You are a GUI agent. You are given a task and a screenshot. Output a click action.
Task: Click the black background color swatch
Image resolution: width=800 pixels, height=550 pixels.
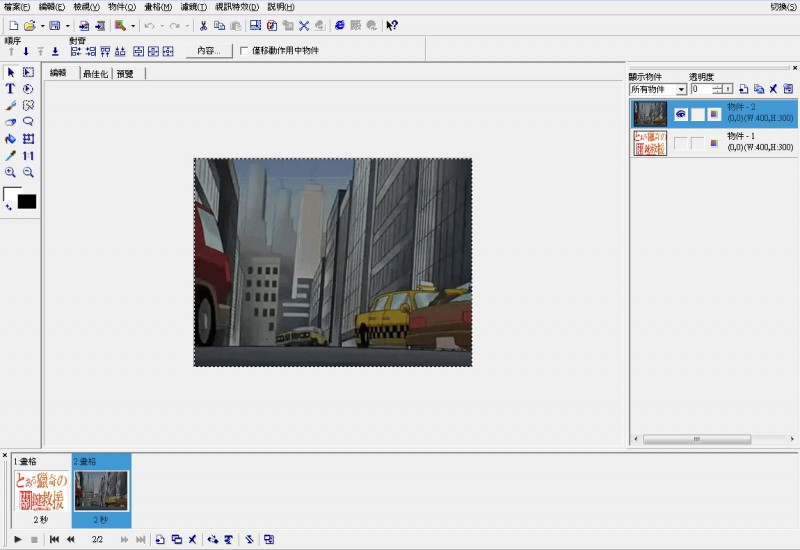tap(27, 202)
